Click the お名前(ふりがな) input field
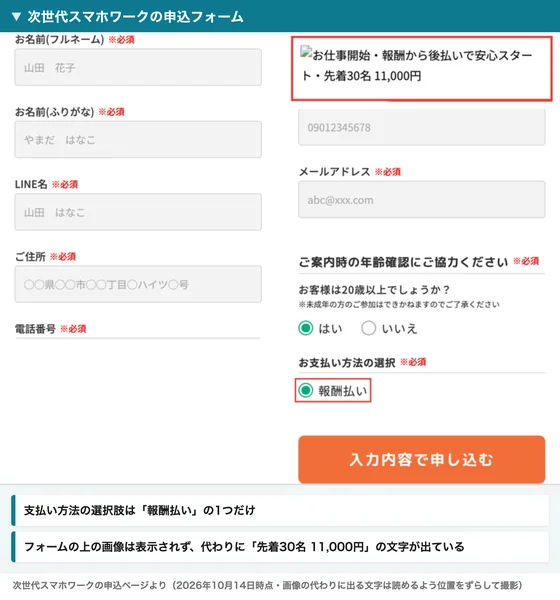This screenshot has height=600, width=560. click(x=138, y=140)
